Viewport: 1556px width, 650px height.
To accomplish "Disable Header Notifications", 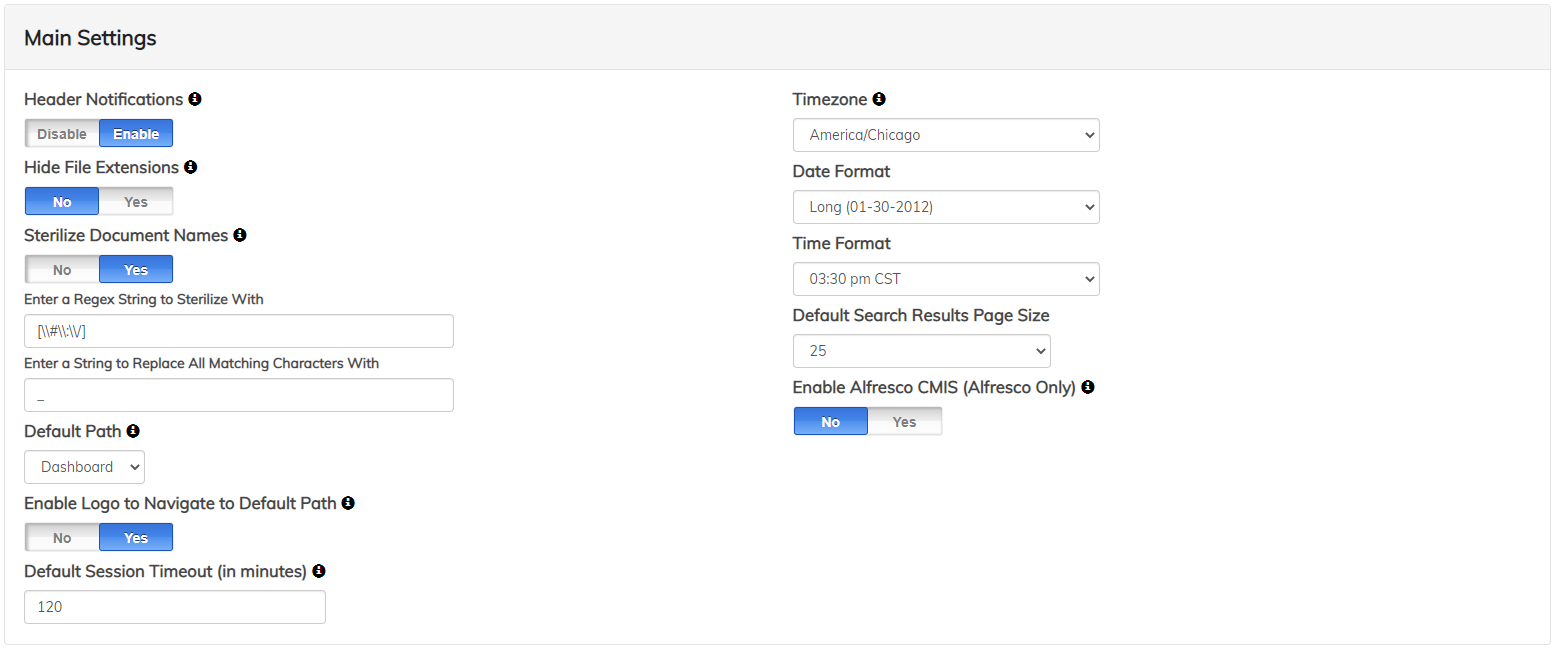I will coord(61,133).
